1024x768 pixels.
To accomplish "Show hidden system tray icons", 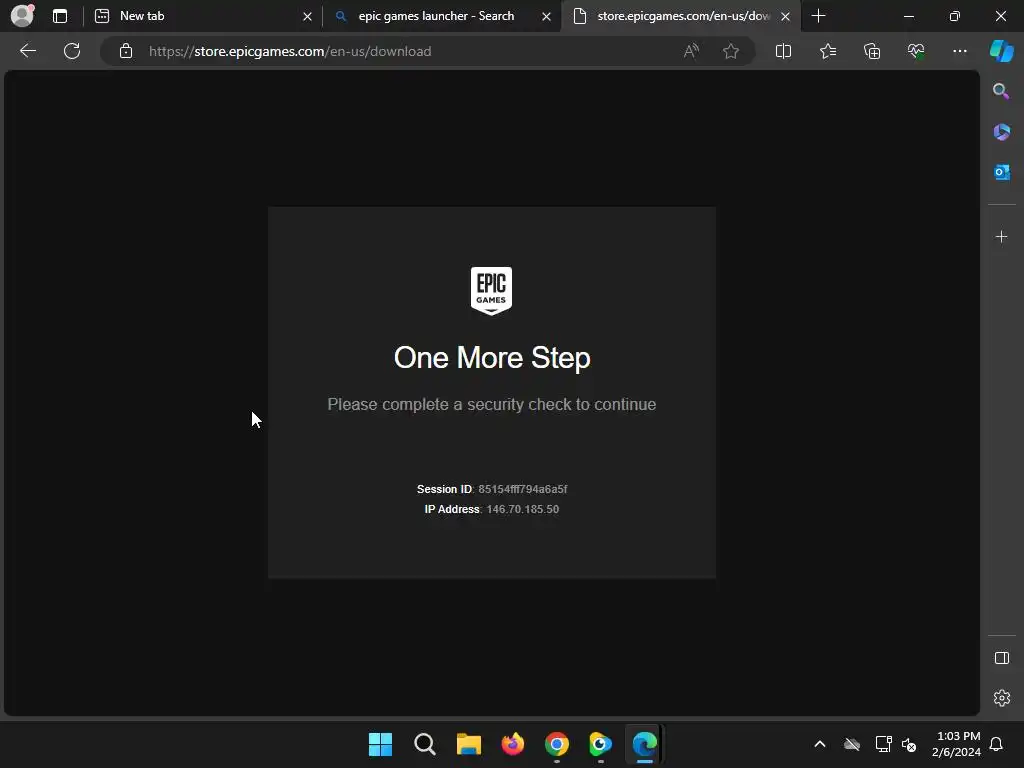I will click(x=820, y=744).
